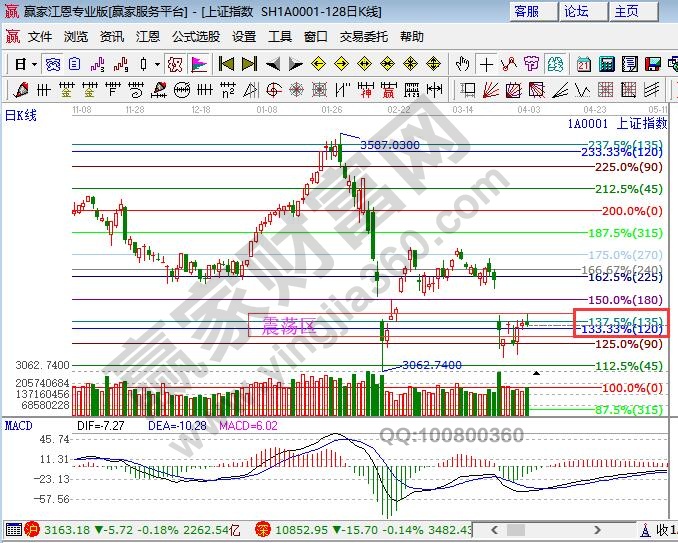
Task: Open the 日 period dropdown arrow
Action: (33, 64)
